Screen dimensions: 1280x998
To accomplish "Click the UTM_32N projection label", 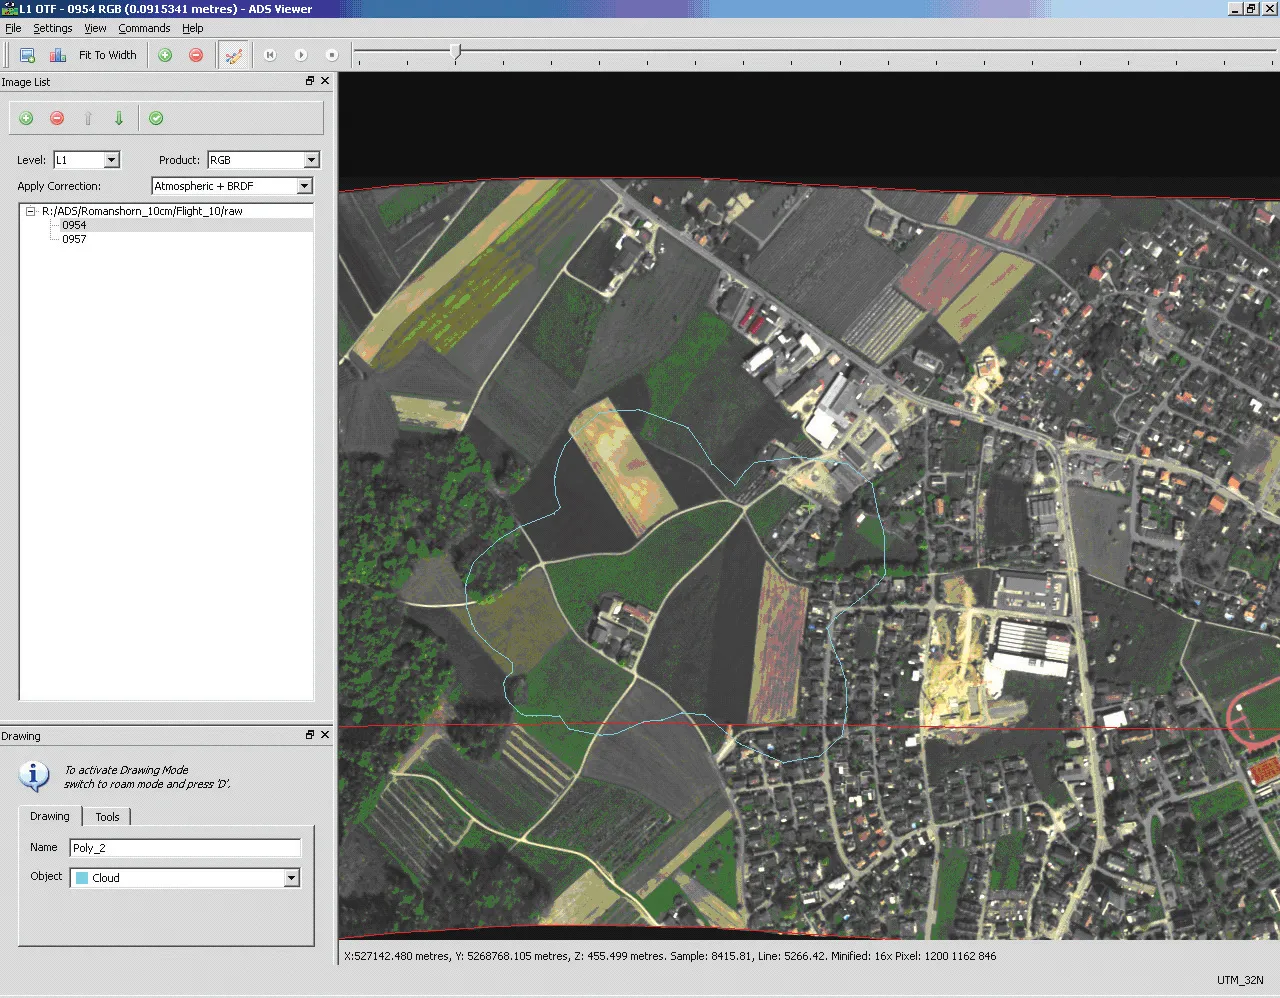I will click(1240, 980).
